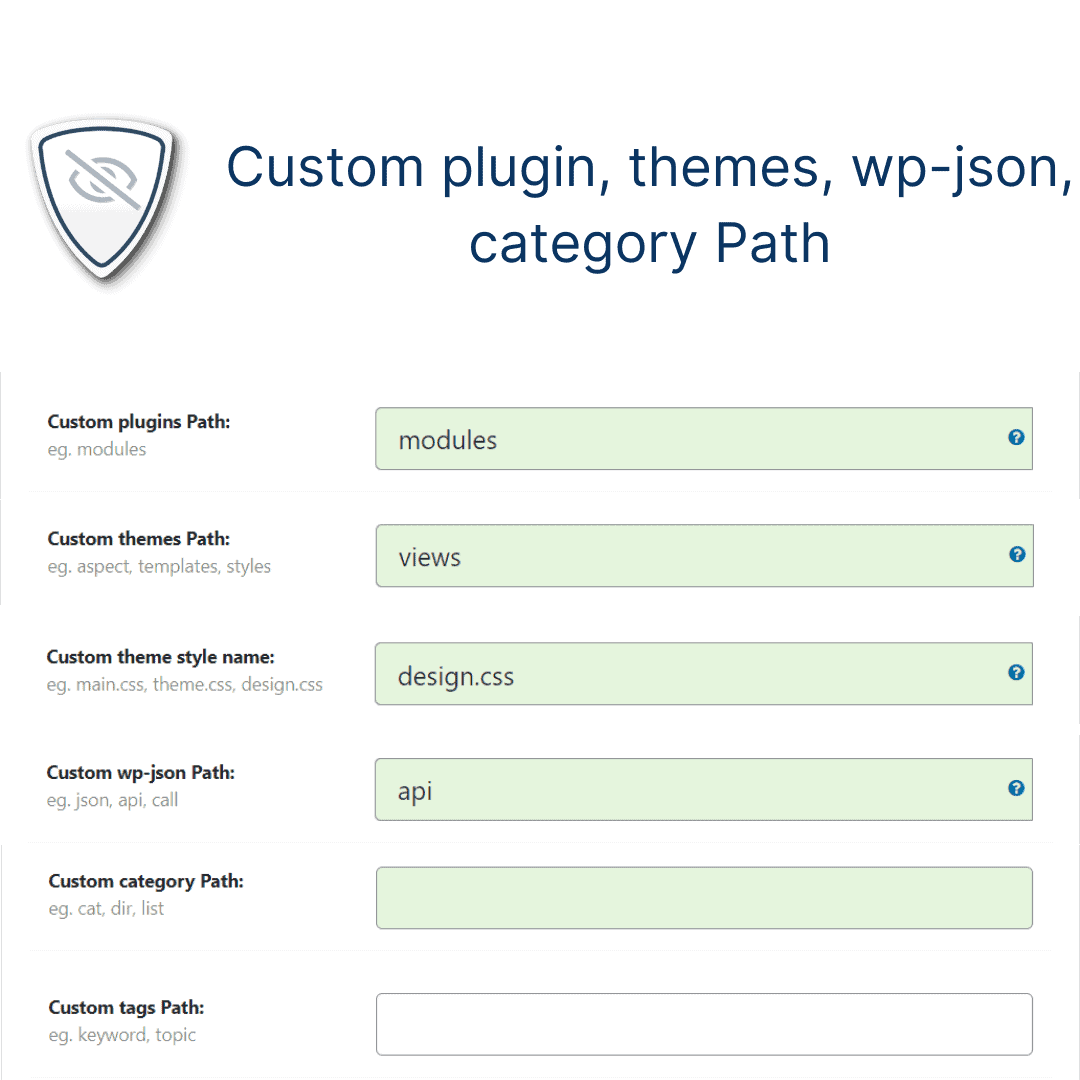Viewport: 1080px width, 1080px height.
Task: Click the Custom plugins Path label
Action: [139, 422]
